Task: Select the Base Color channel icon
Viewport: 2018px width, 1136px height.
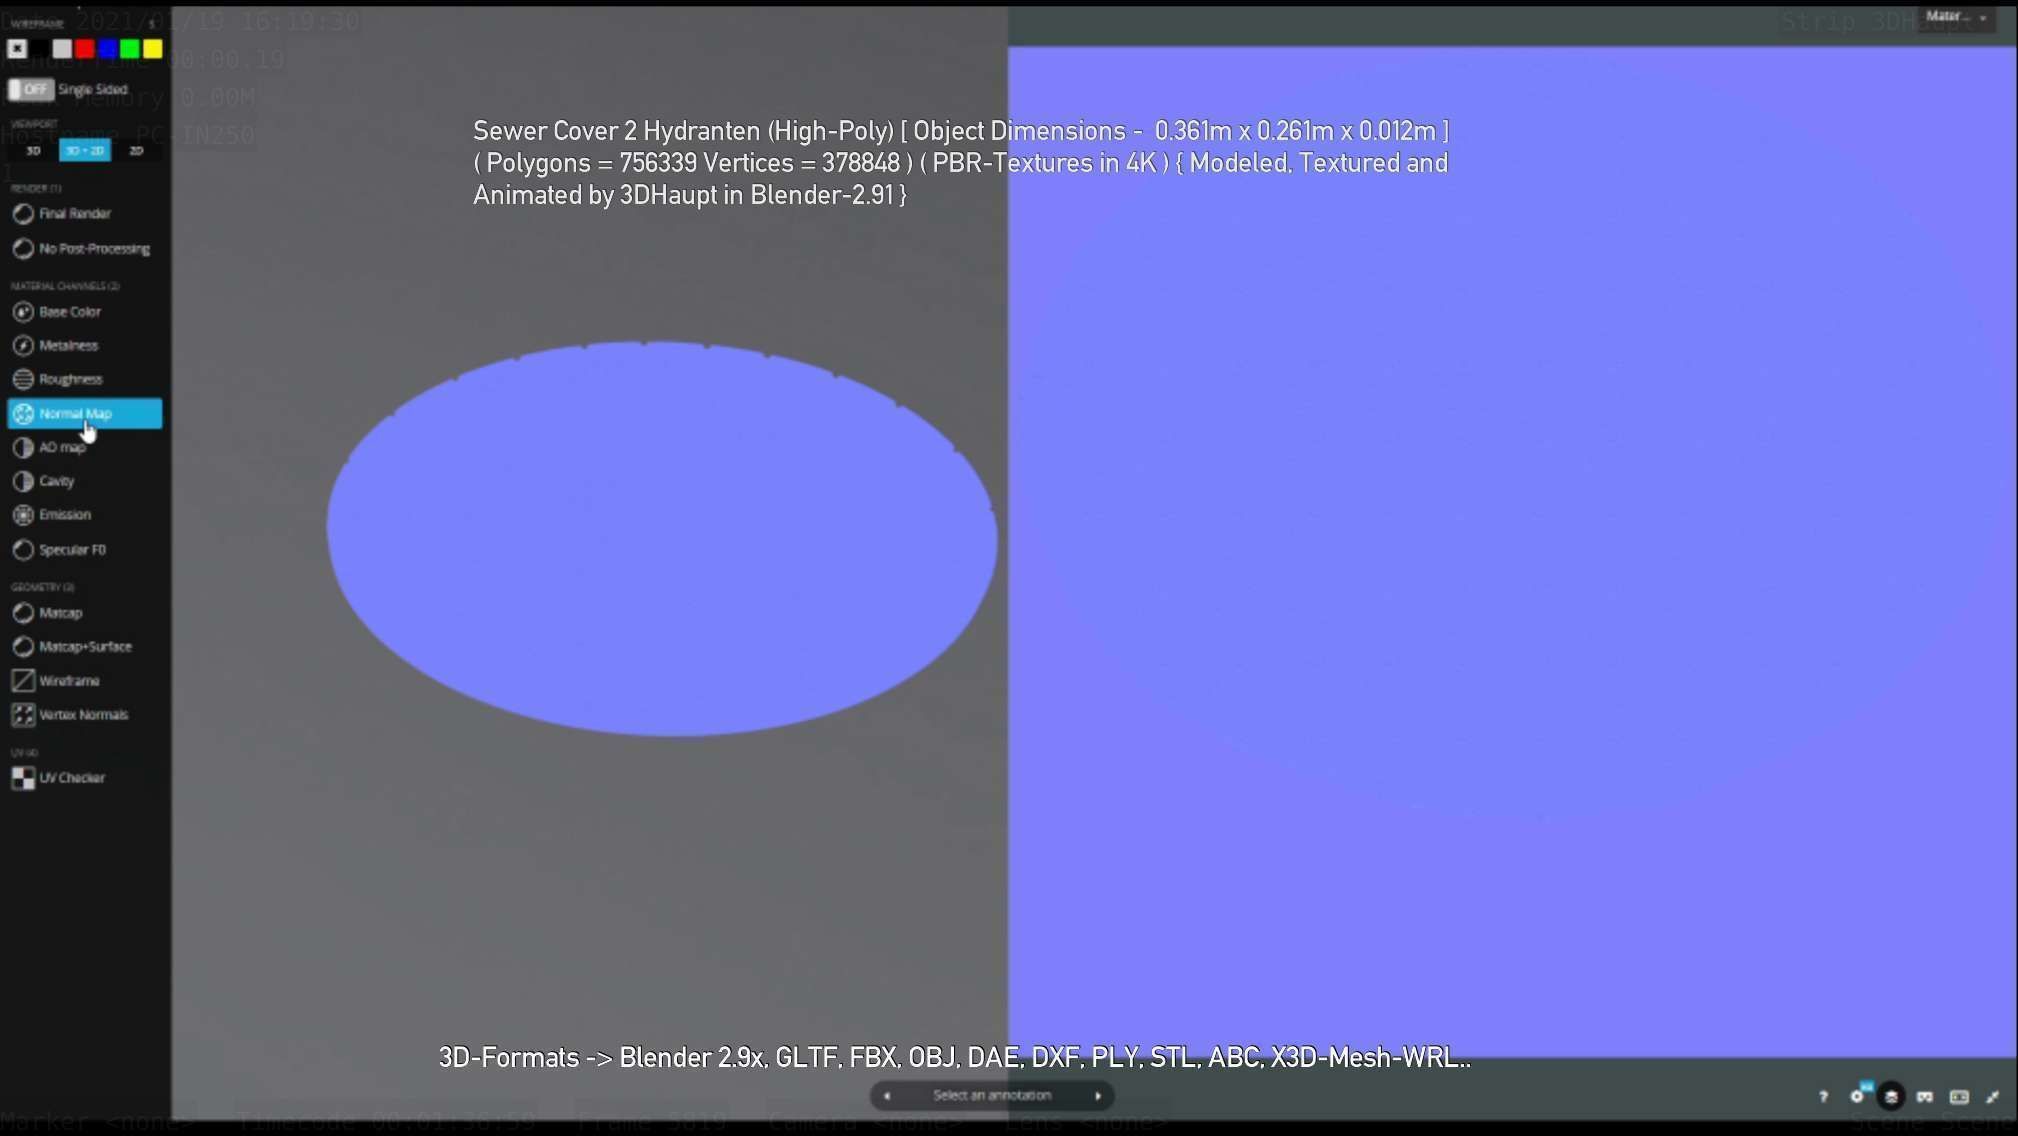Action: pos(23,312)
